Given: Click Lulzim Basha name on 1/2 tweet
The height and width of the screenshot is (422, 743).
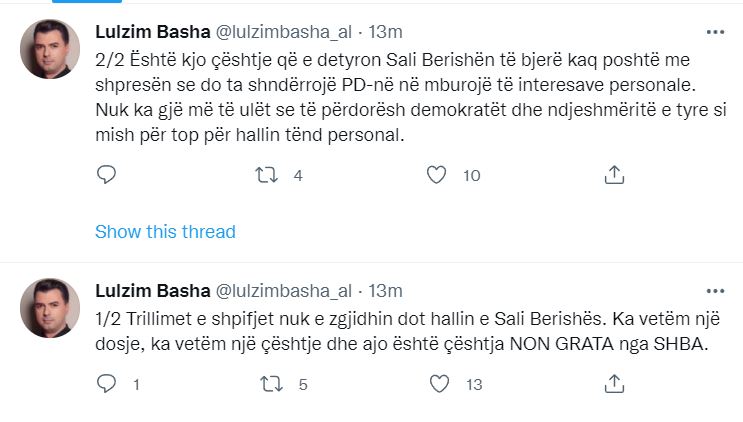Looking at the screenshot, I should point(152,291).
